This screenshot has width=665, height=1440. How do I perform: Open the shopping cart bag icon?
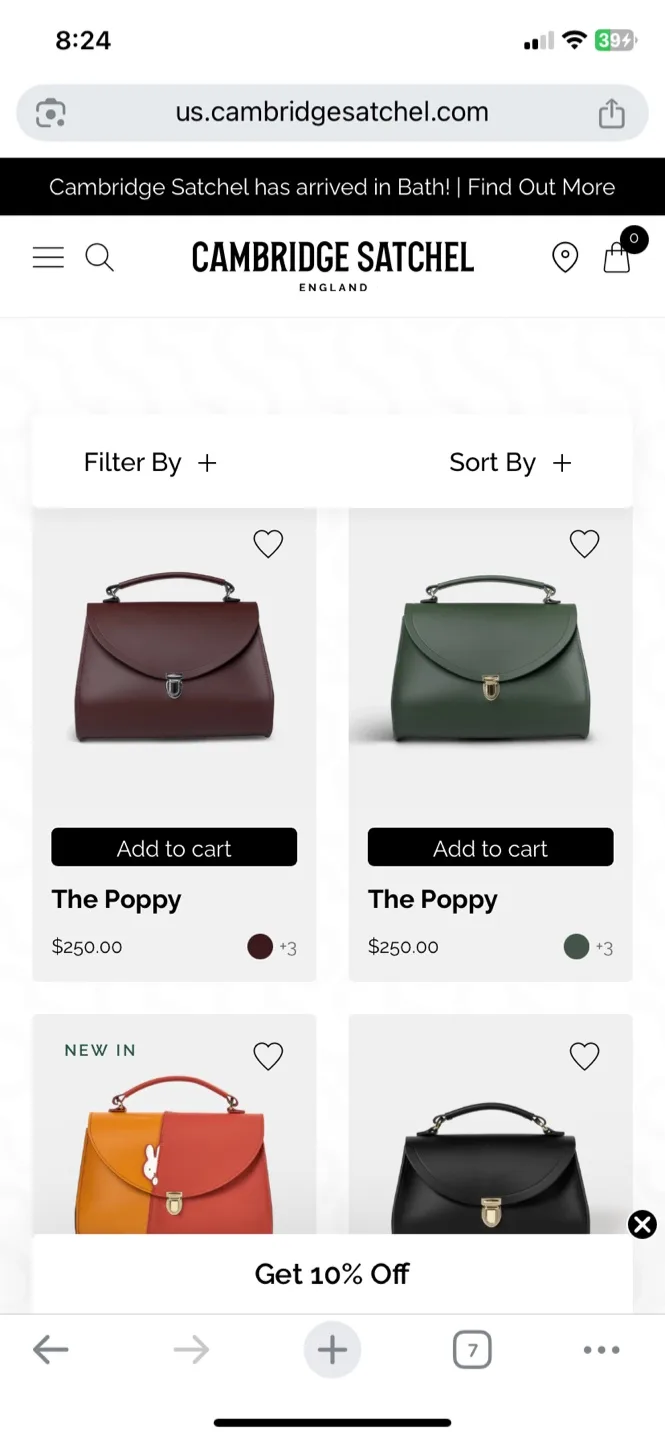616,259
